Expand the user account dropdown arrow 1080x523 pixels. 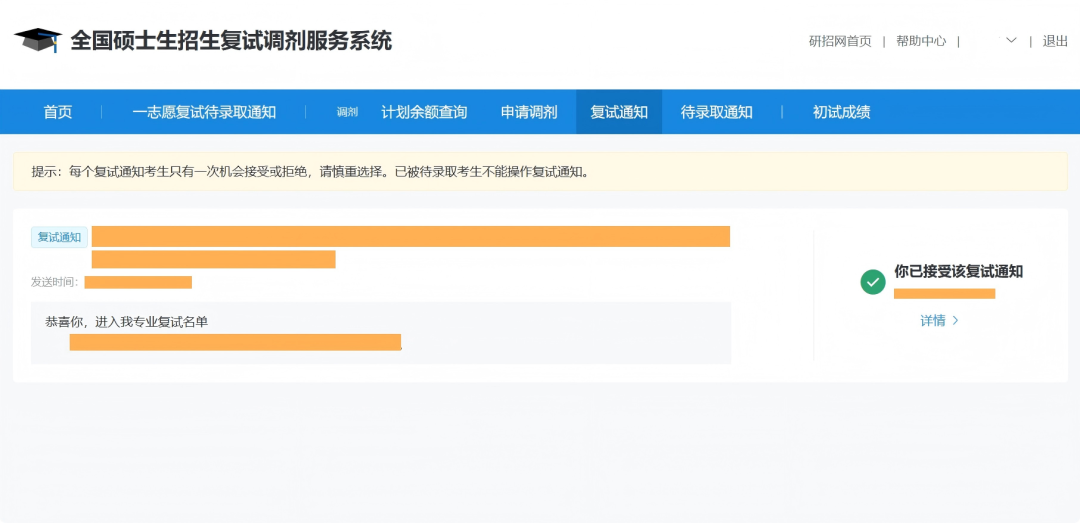coord(1011,41)
